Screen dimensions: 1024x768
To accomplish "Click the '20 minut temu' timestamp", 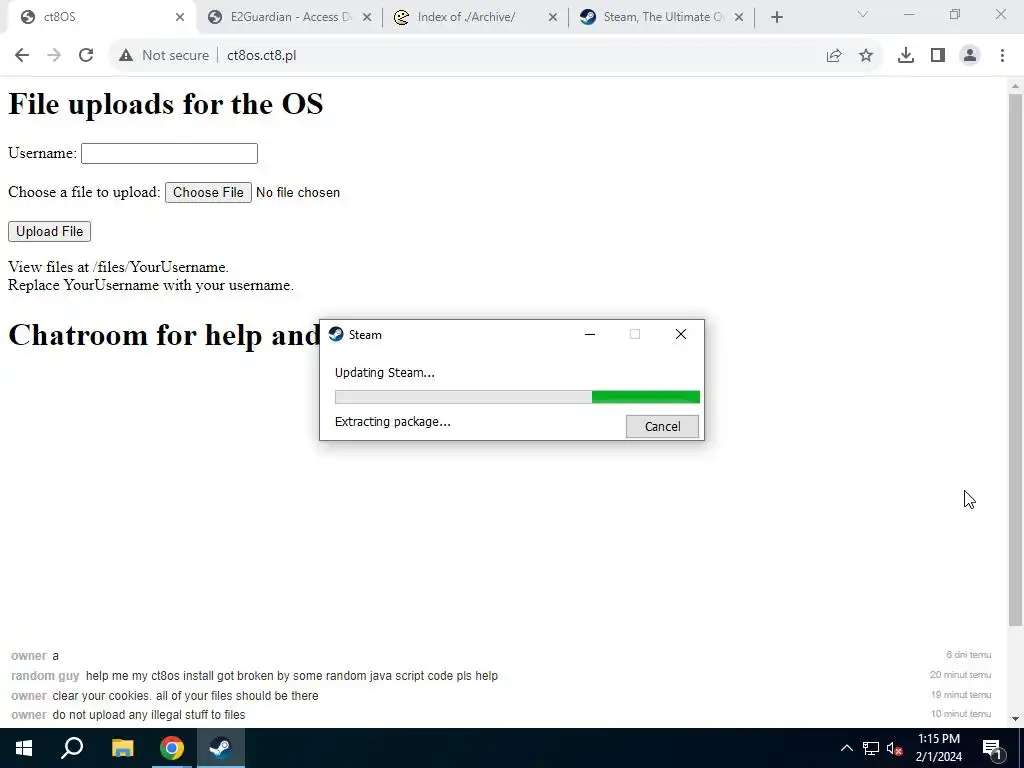I will pos(961,675).
